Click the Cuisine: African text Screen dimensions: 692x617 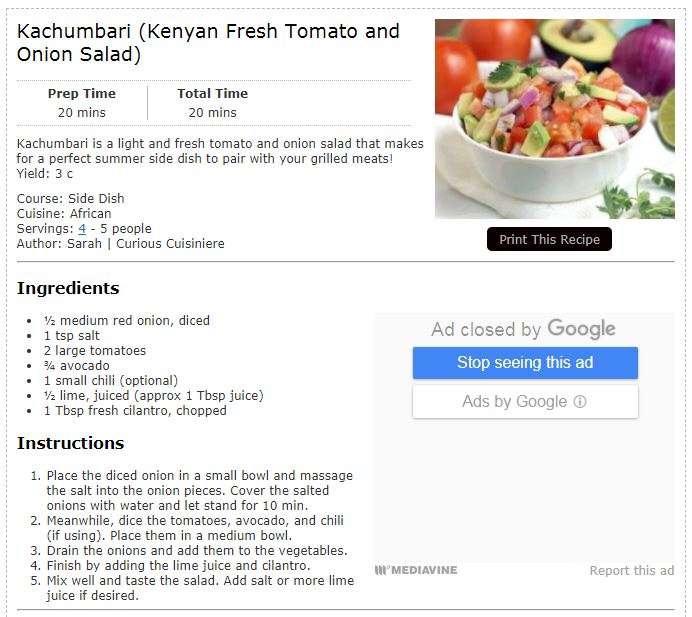64,214
